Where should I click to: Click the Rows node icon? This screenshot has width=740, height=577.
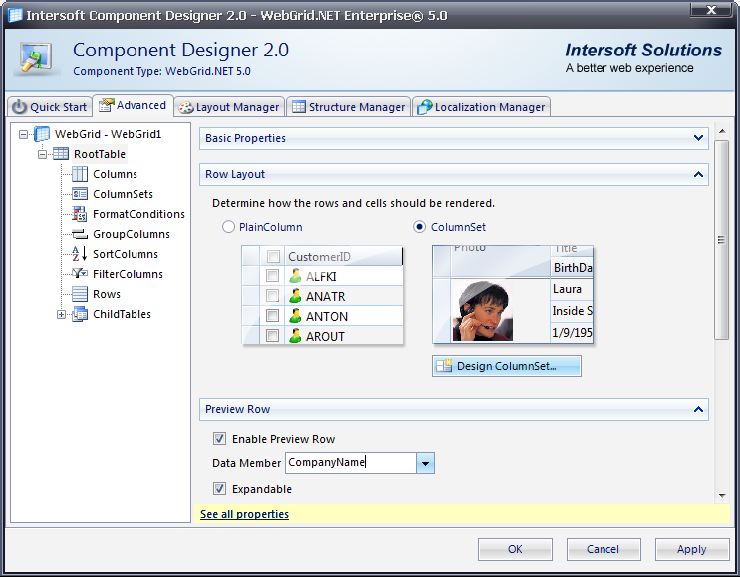click(x=80, y=294)
